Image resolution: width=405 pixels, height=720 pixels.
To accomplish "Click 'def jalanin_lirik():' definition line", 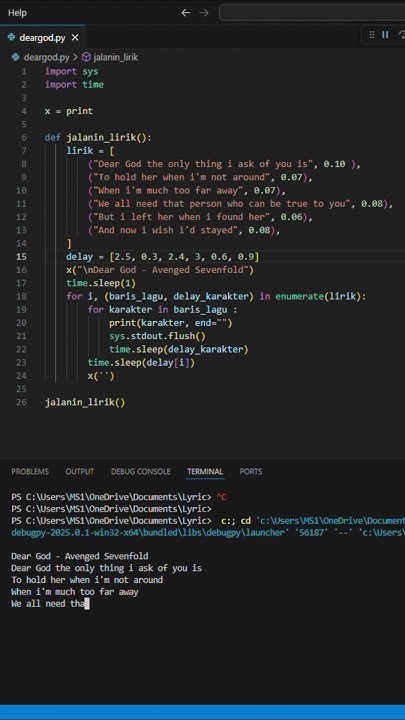I will [98, 138].
